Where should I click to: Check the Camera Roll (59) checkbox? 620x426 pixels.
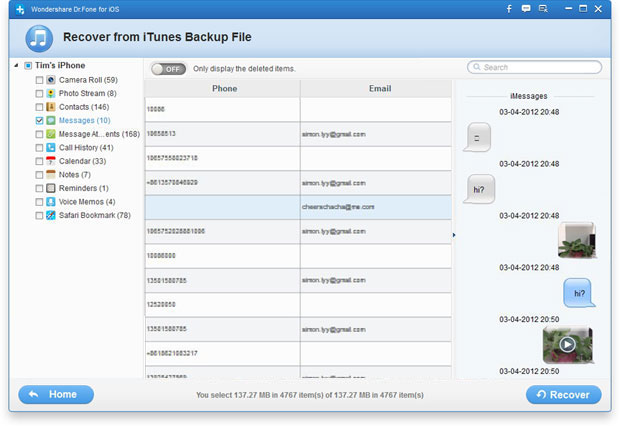[x=39, y=80]
